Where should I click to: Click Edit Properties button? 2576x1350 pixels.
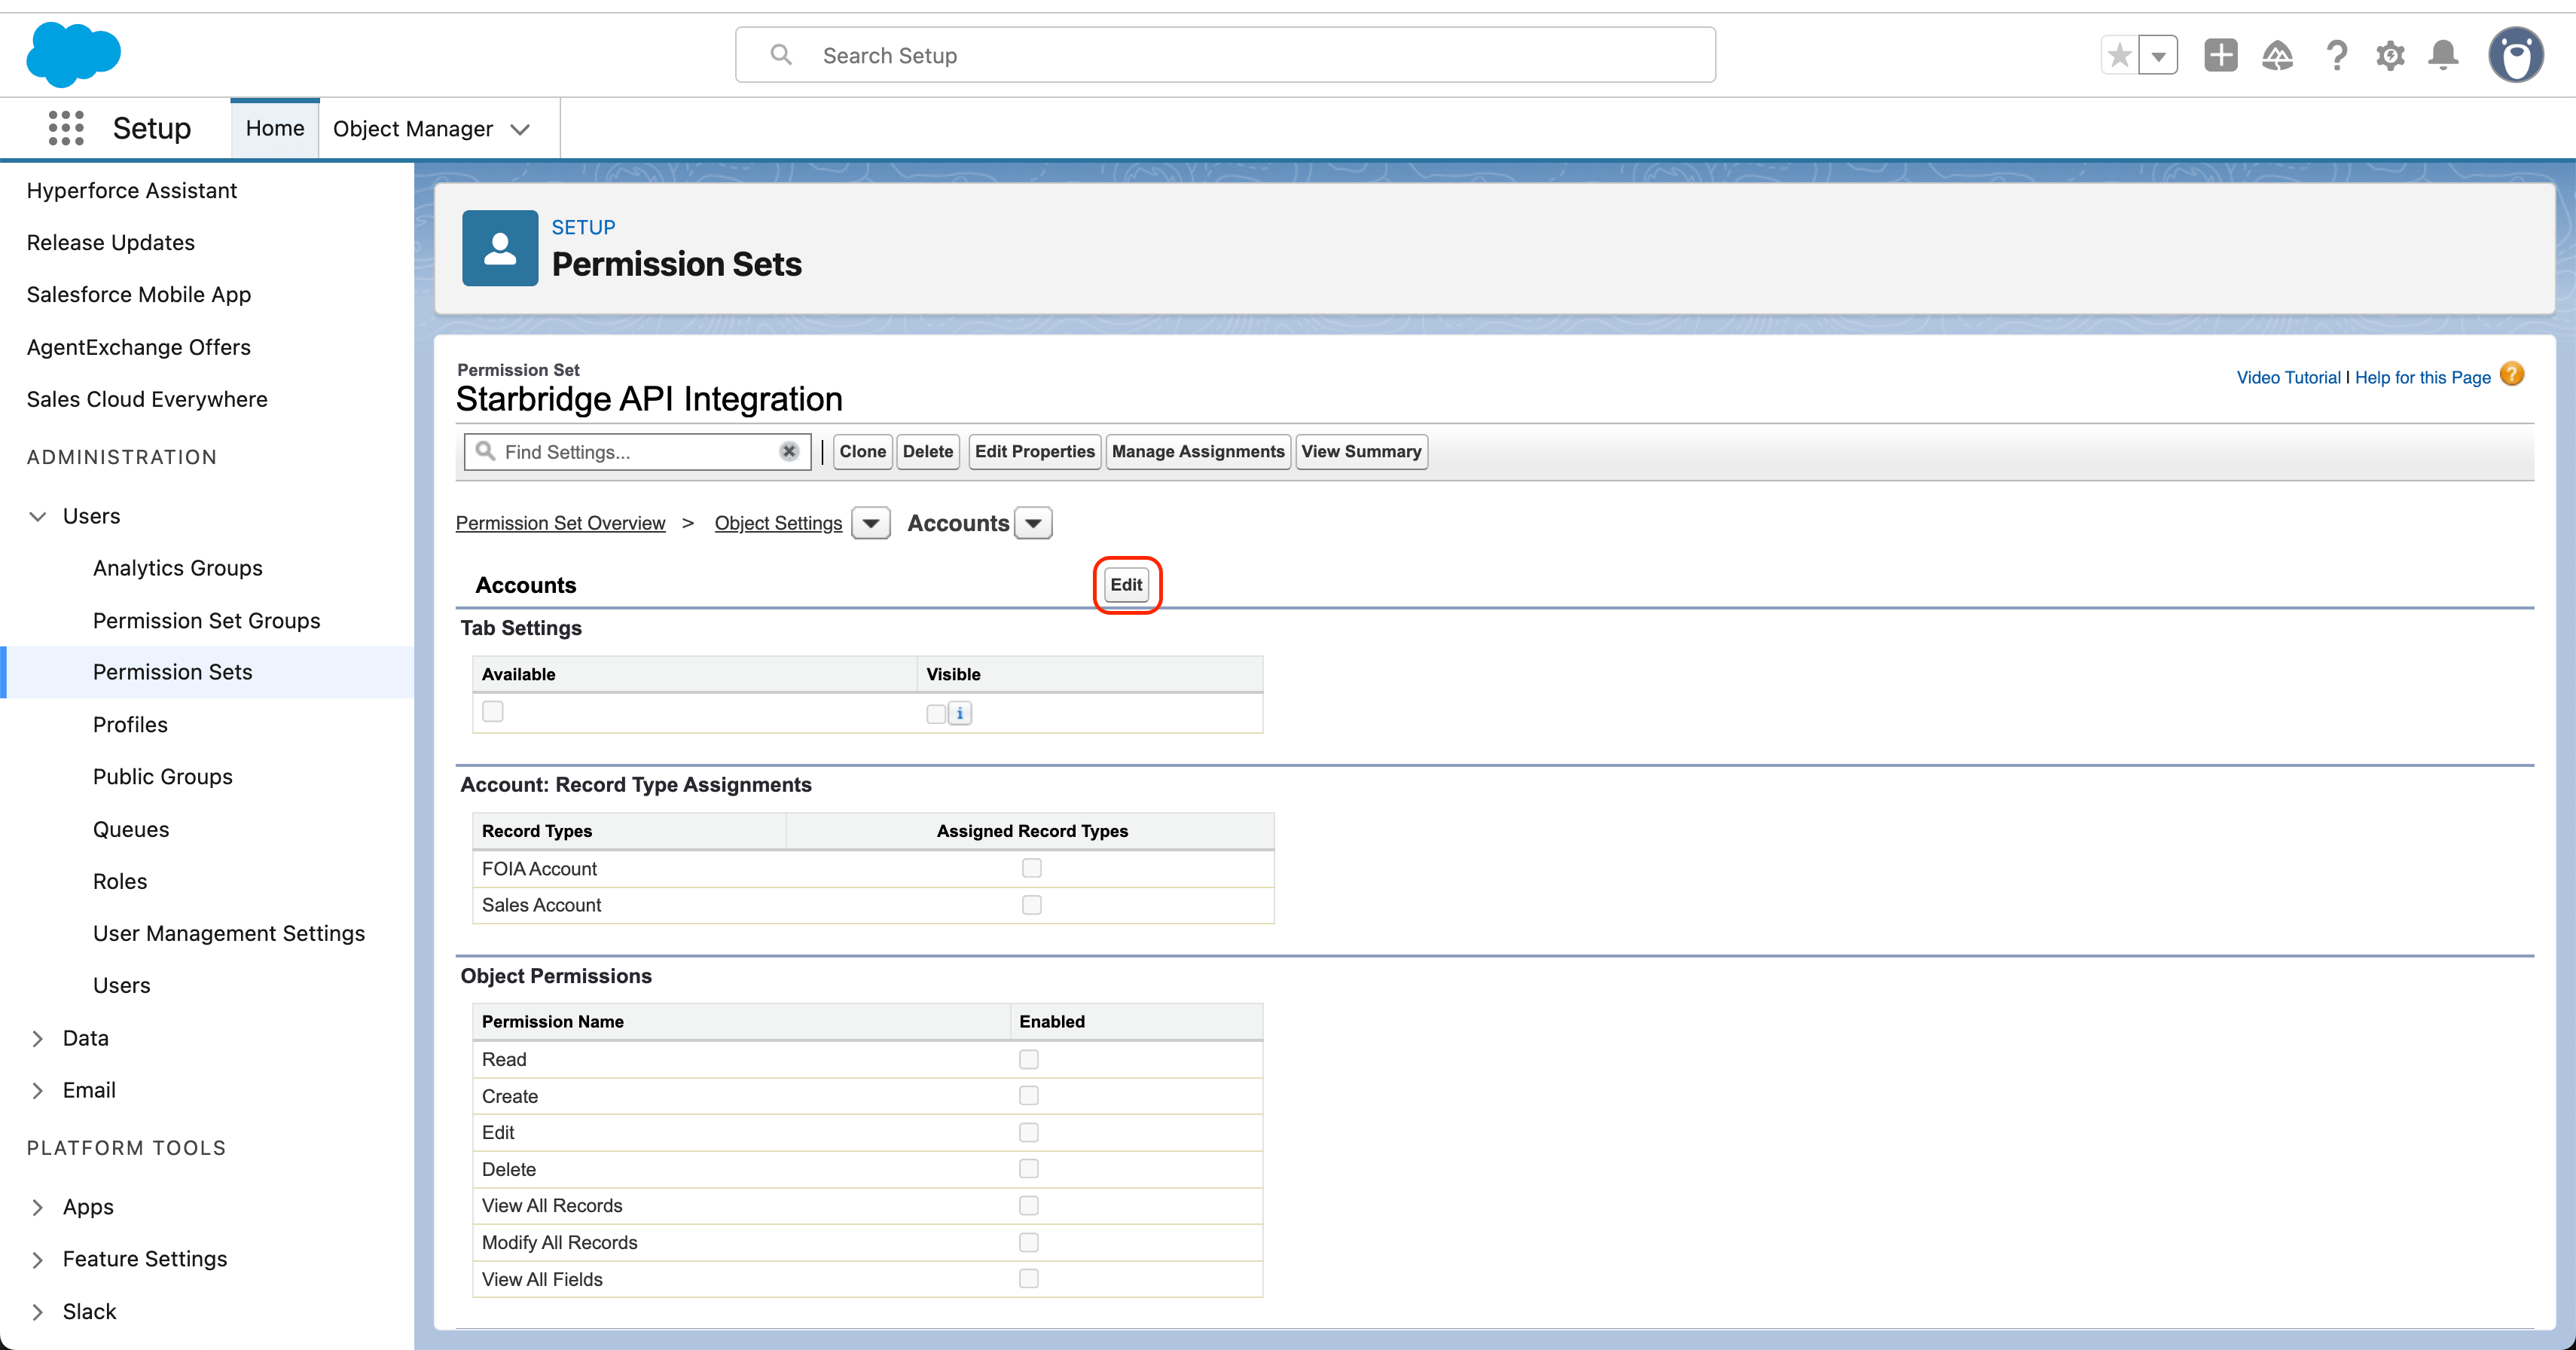pos(1034,451)
